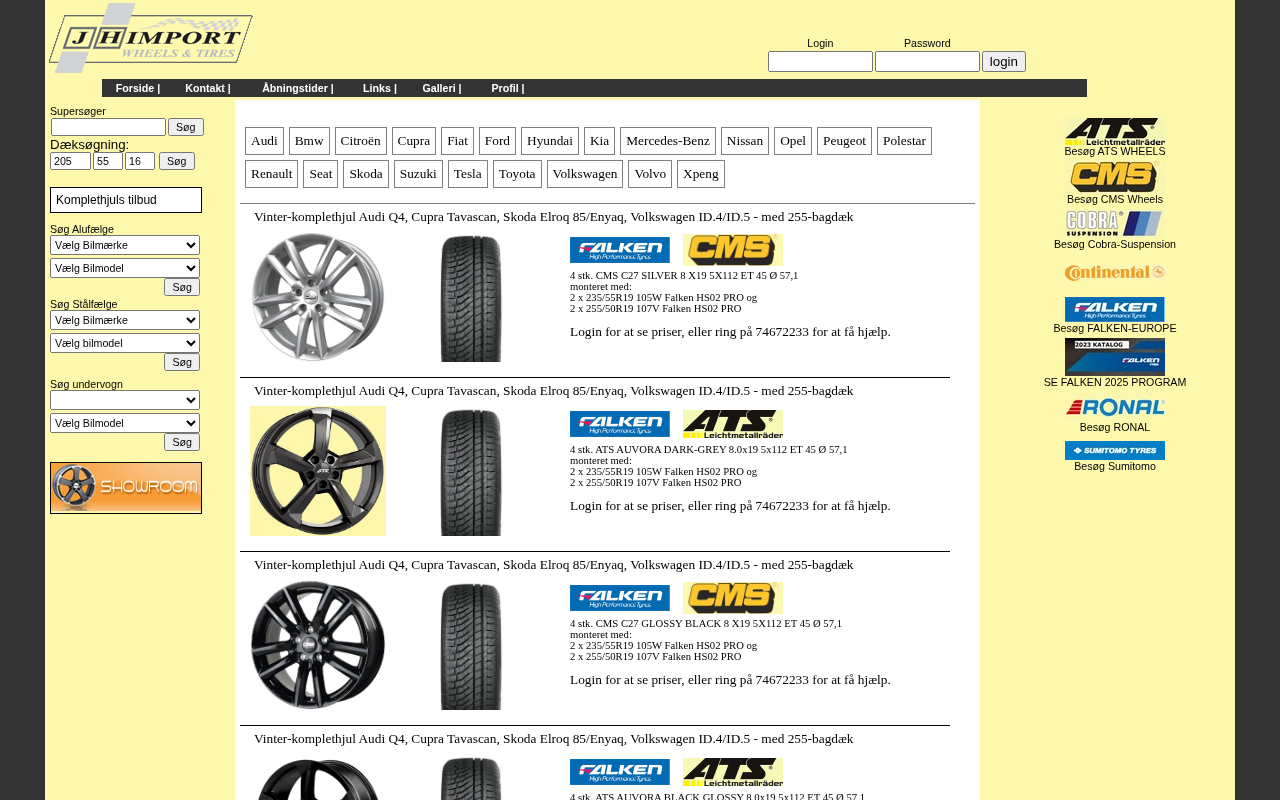Click the tire profile field showing 55
The width and height of the screenshot is (1280, 800).
[x=108, y=161]
